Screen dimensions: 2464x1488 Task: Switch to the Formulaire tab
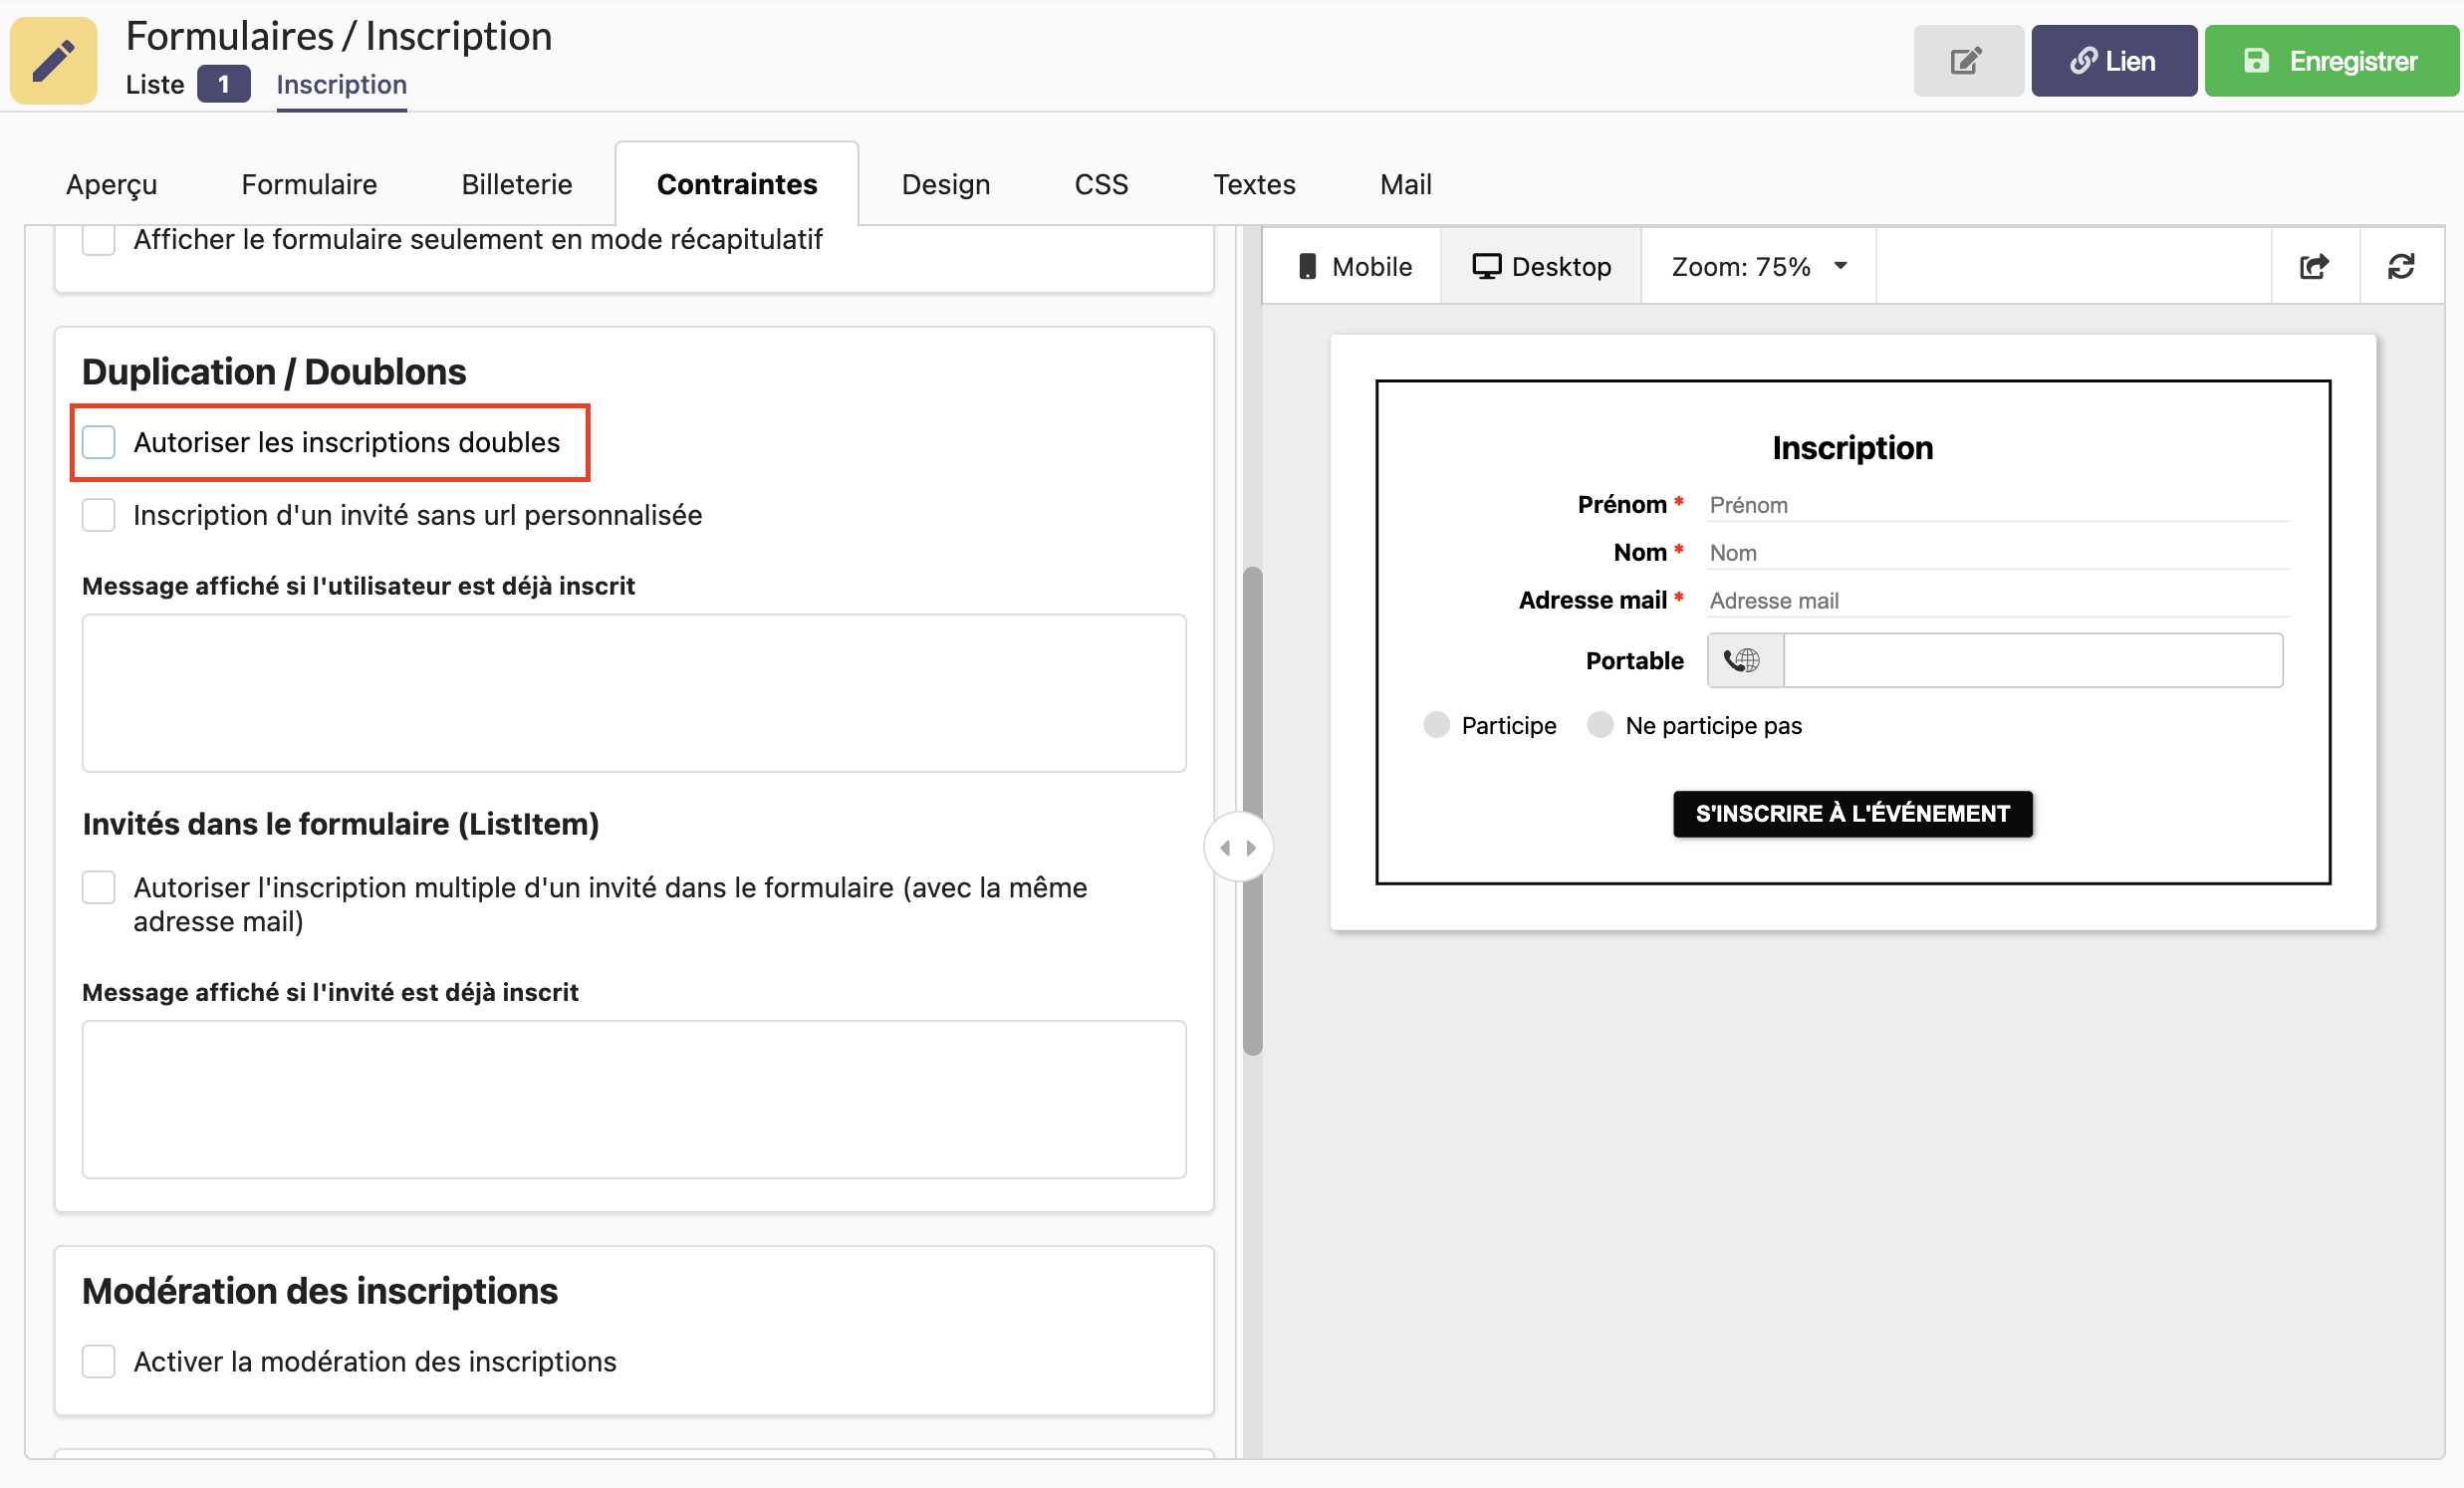coord(310,183)
